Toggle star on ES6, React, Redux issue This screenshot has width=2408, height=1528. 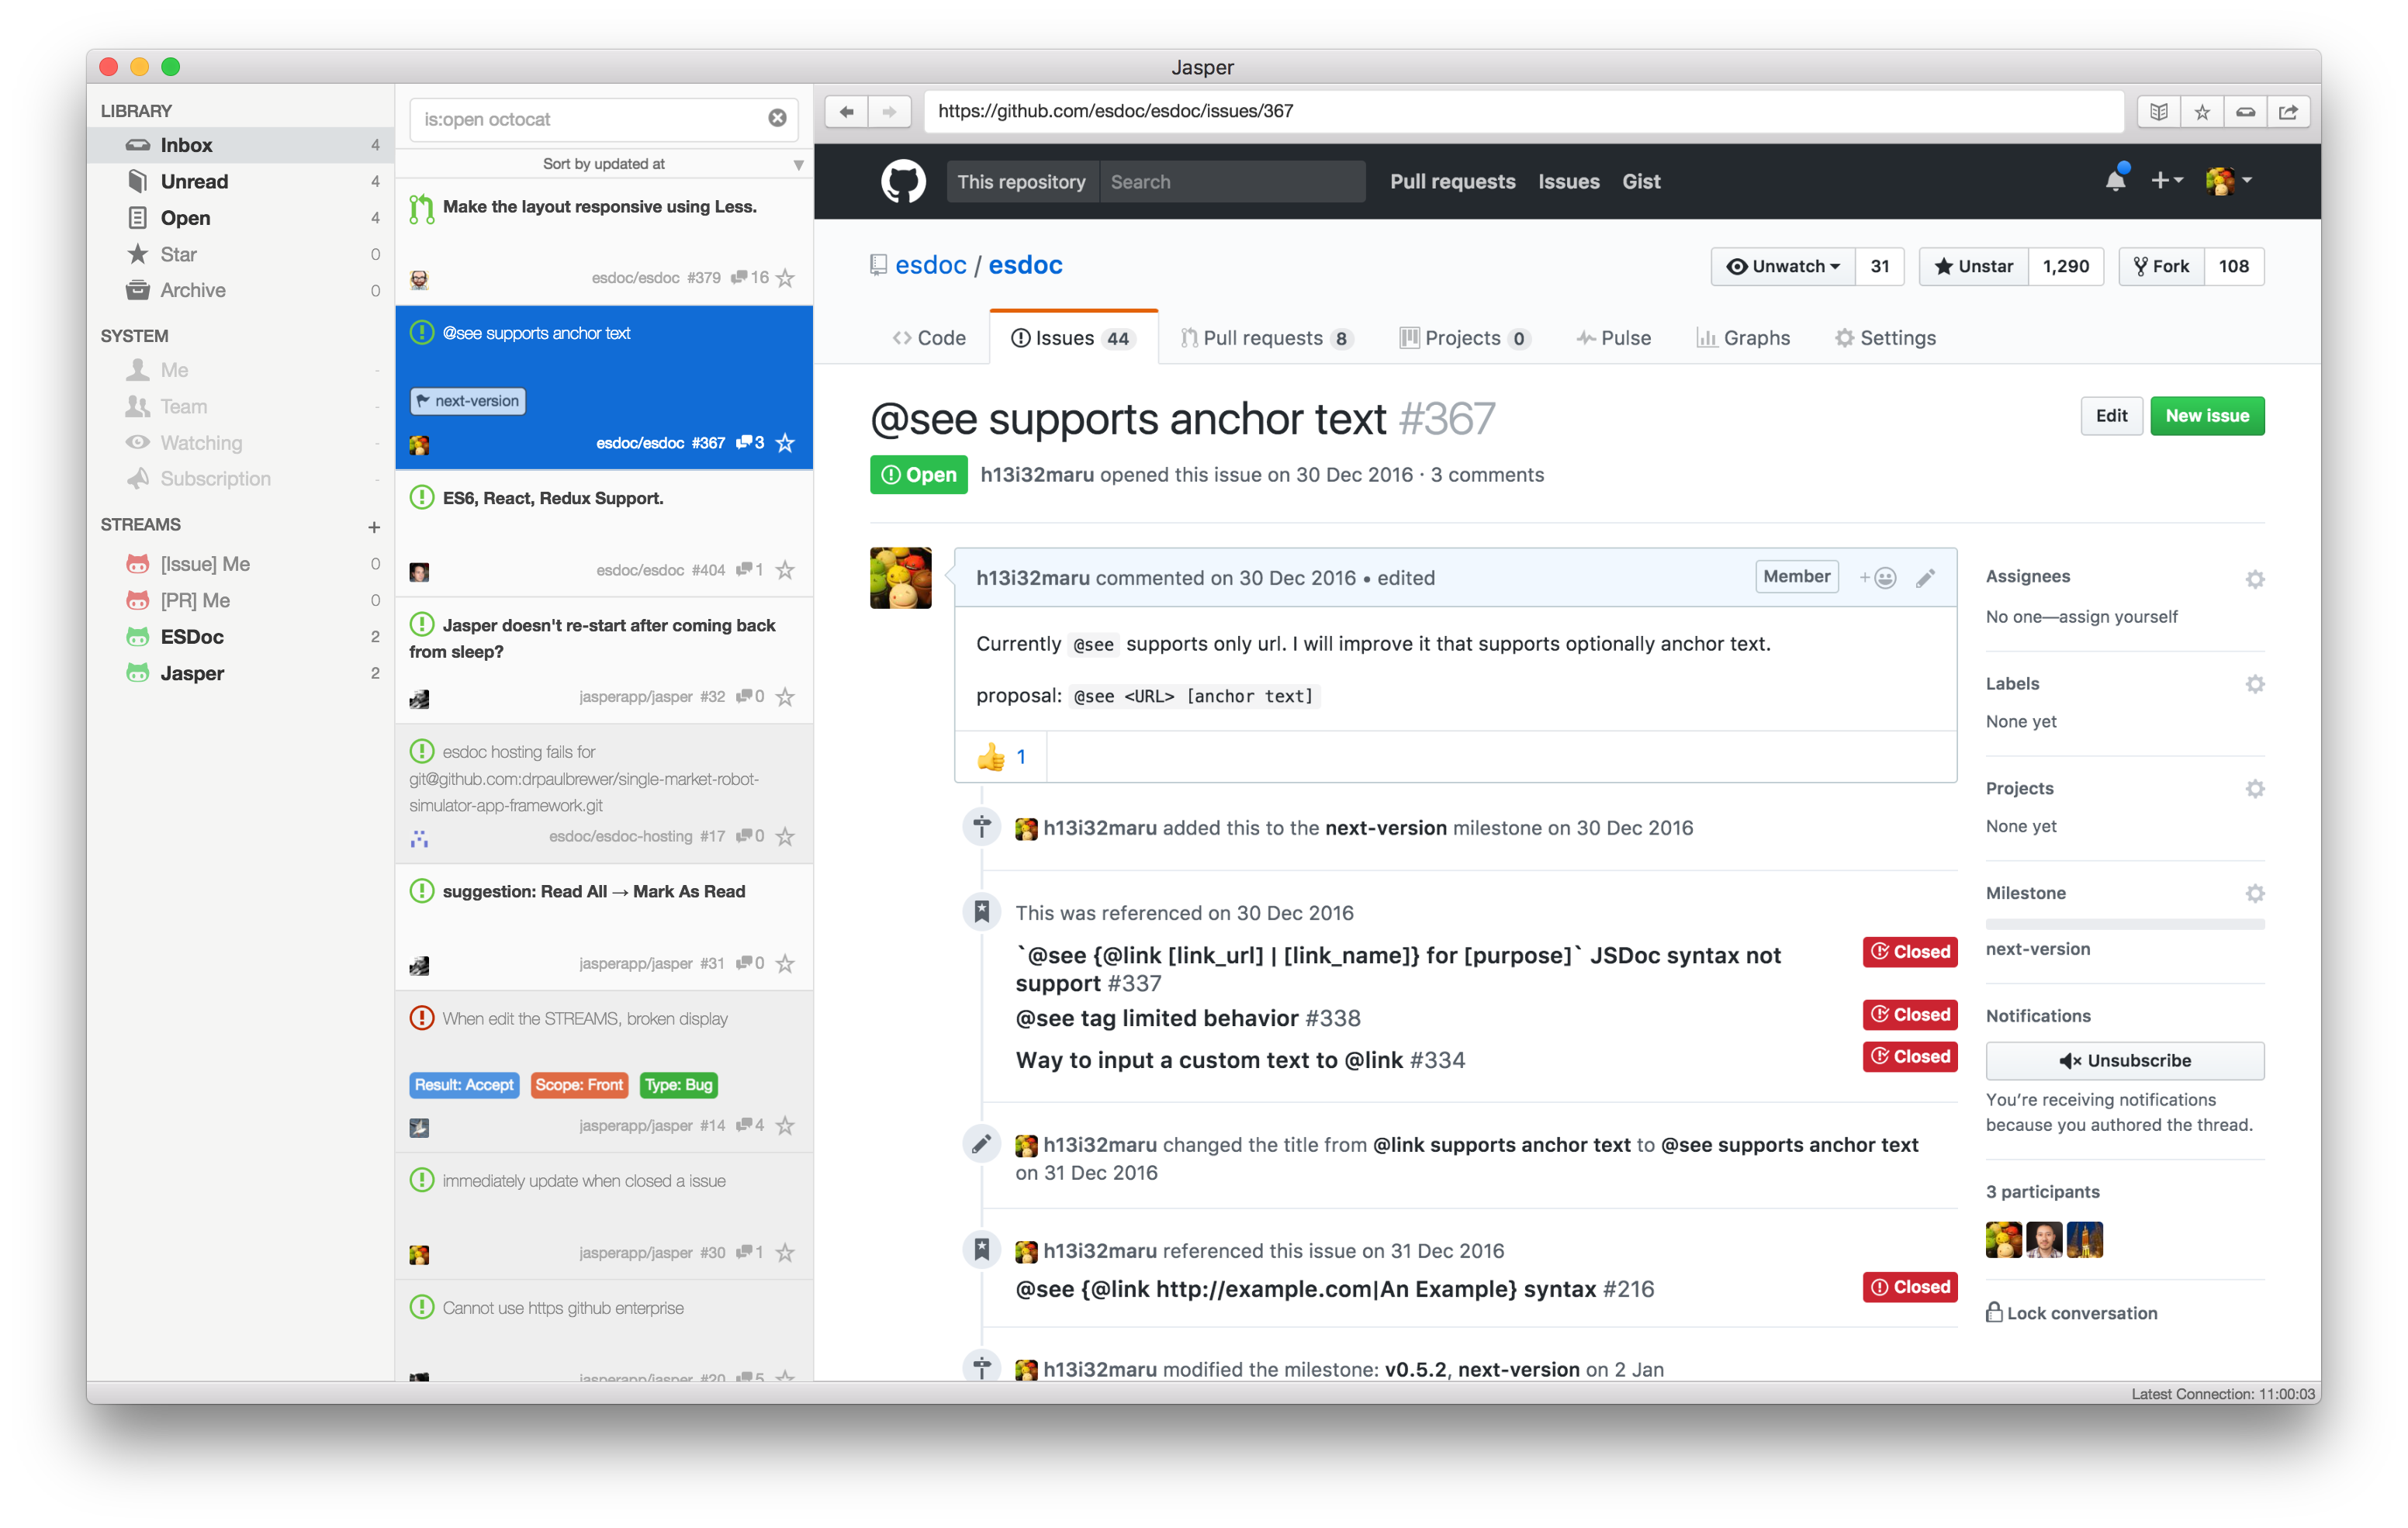pos(786,570)
